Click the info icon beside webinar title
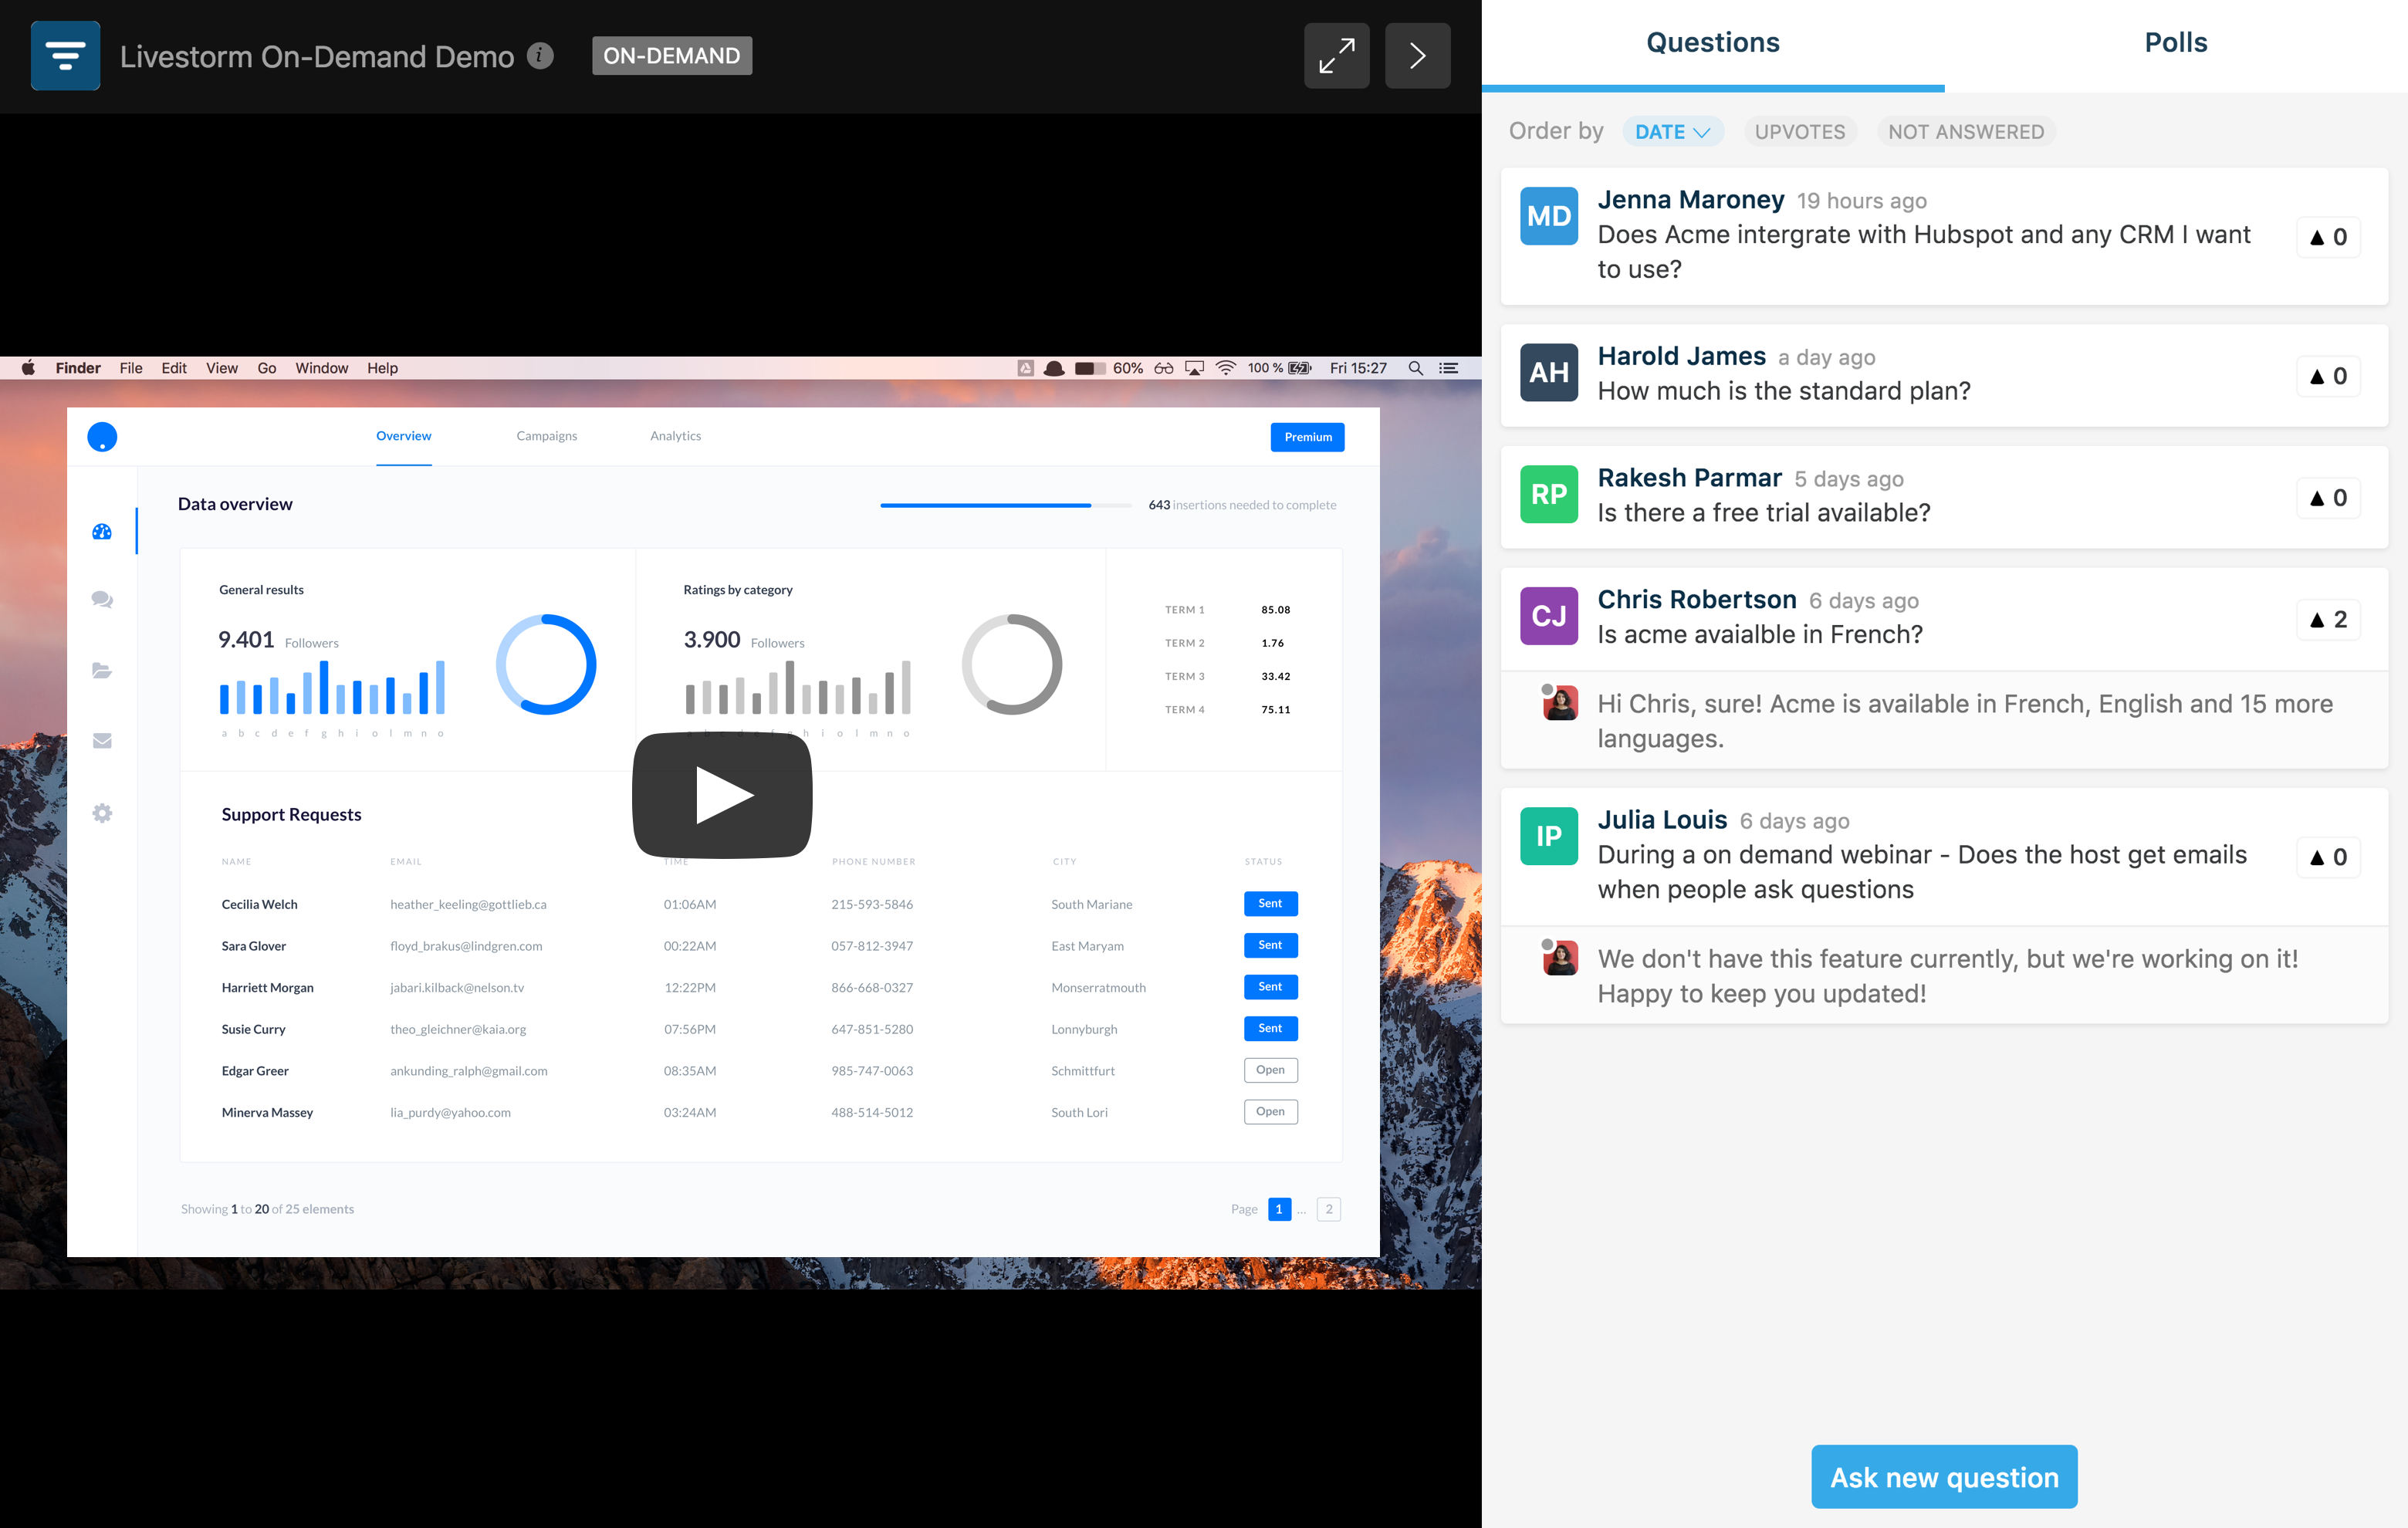The width and height of the screenshot is (2408, 1528). click(540, 56)
